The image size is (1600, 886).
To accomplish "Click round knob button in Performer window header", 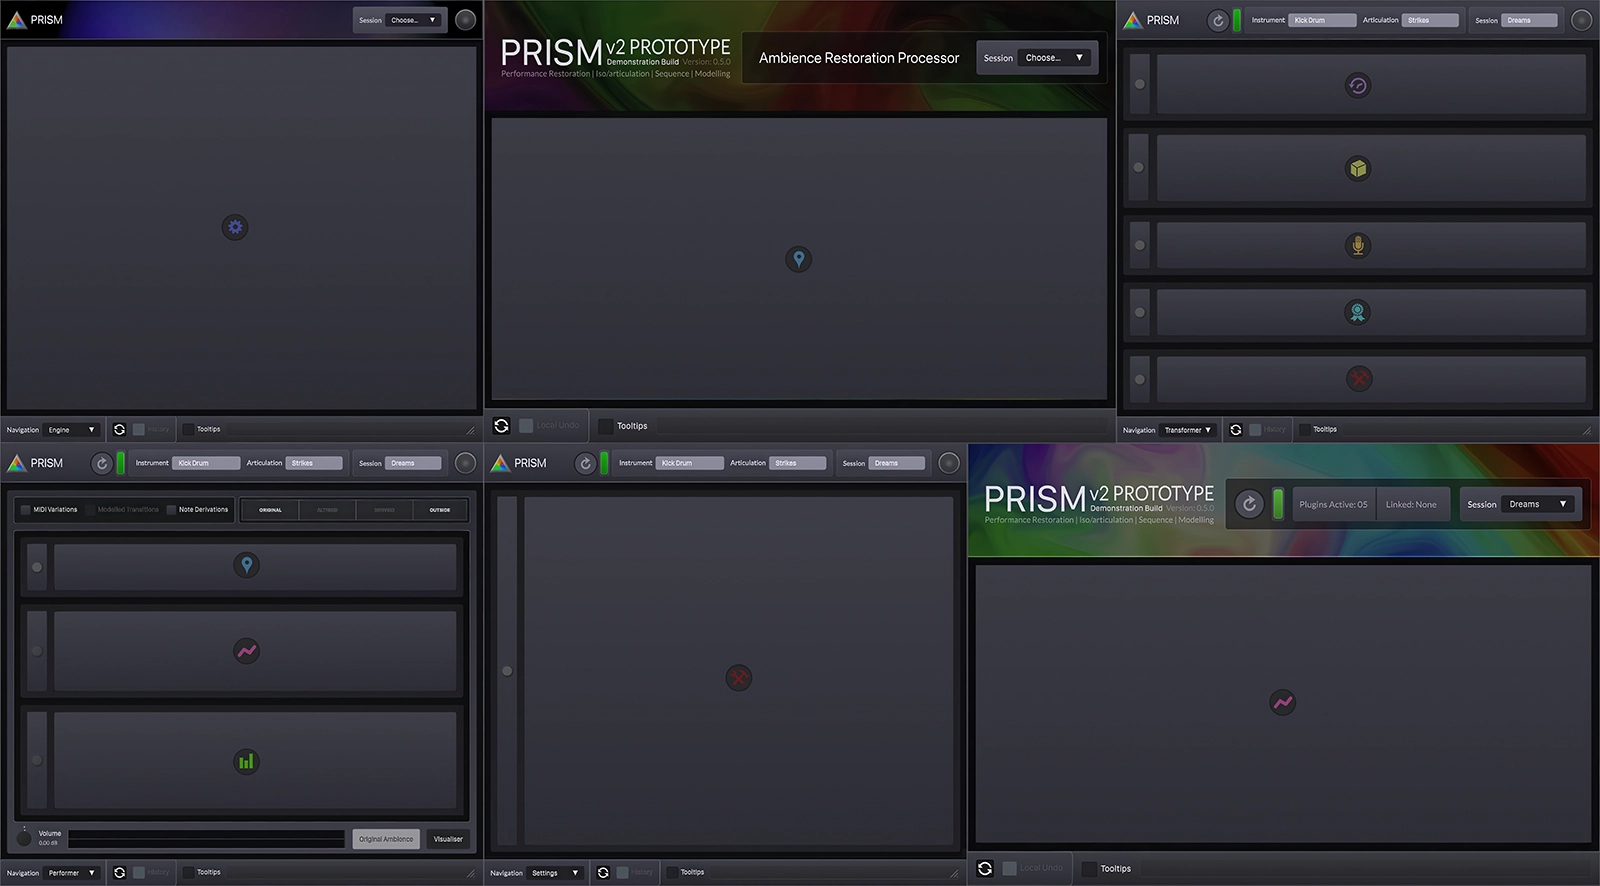I will click(465, 463).
